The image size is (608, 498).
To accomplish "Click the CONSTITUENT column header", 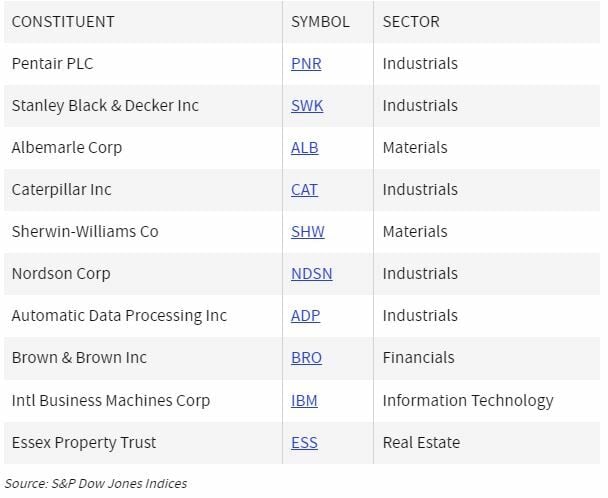I will [x=63, y=21].
